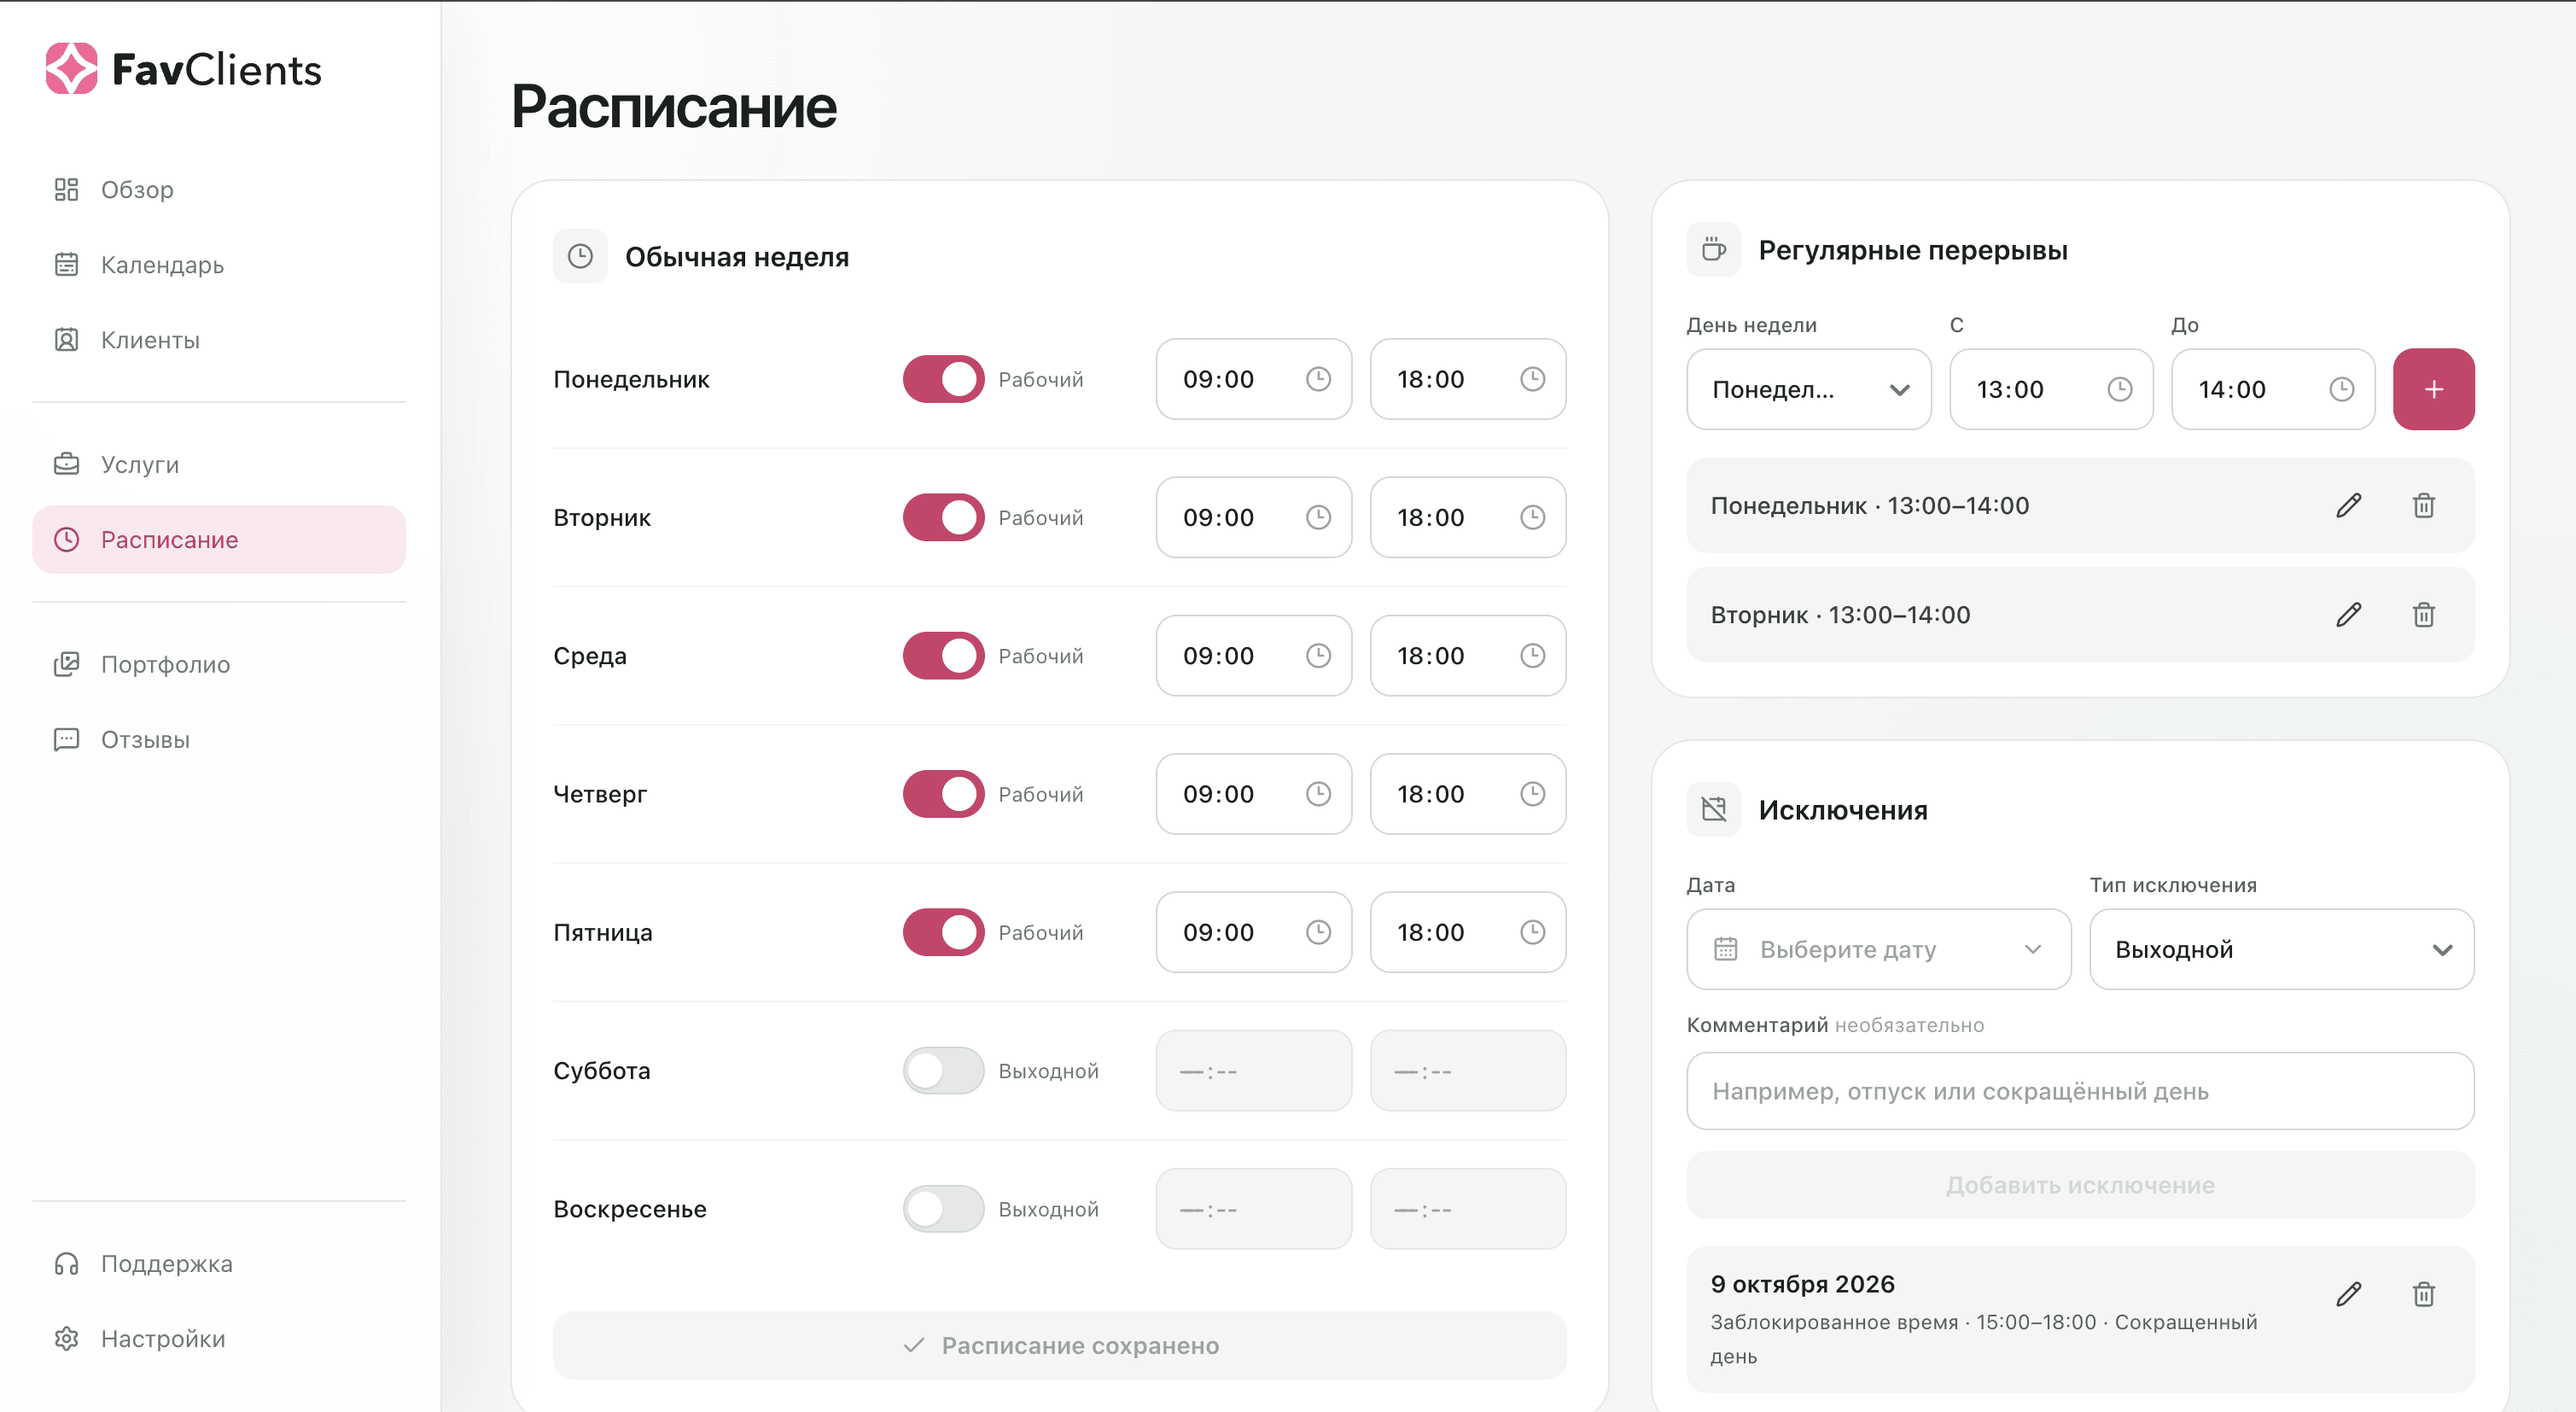Click the Комментарий input field
Image resolution: width=2576 pixels, height=1412 pixels.
pyautogui.click(x=2080, y=1091)
